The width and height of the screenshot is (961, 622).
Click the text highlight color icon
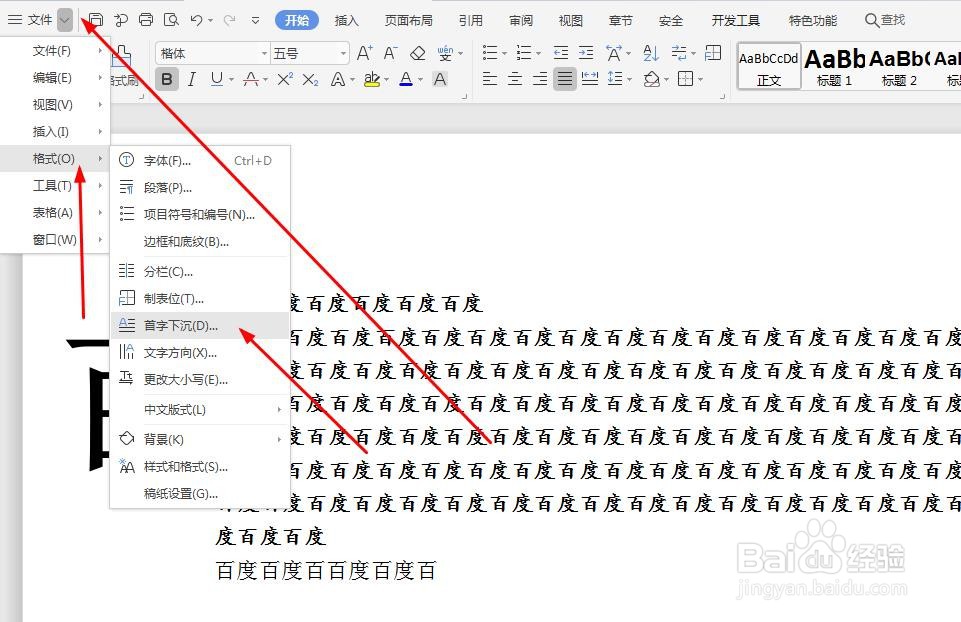coord(371,79)
